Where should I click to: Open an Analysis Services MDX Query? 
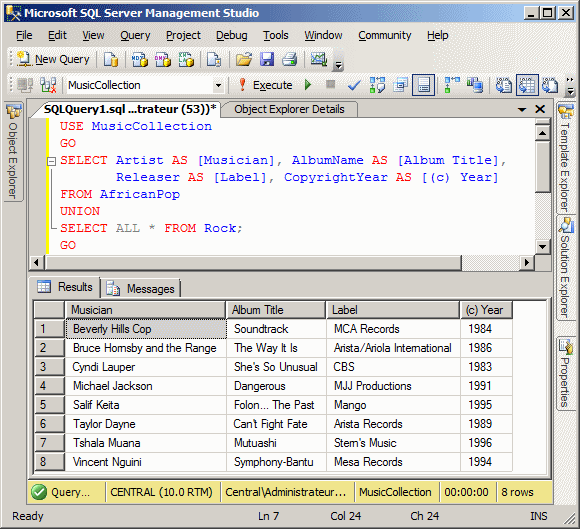(x=140, y=59)
